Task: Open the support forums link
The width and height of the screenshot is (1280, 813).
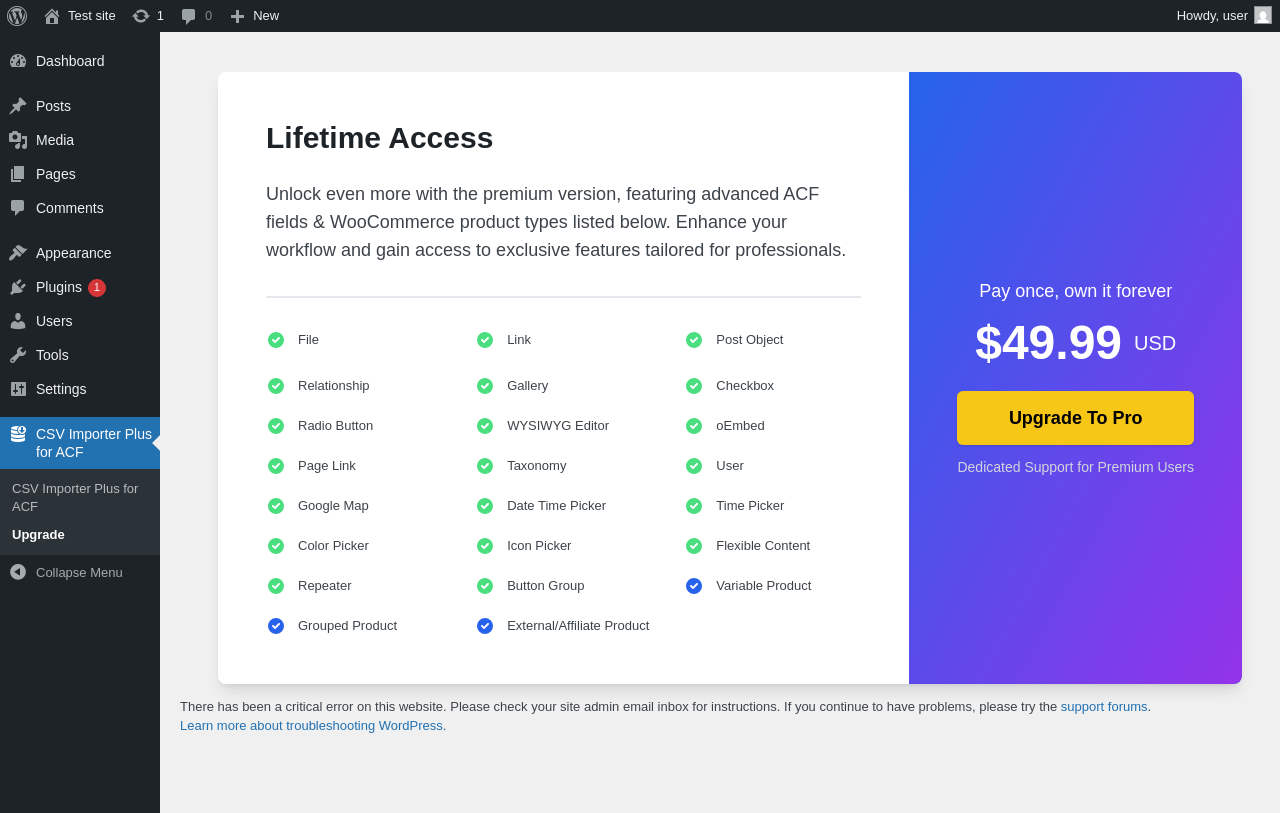Action: tap(1104, 706)
